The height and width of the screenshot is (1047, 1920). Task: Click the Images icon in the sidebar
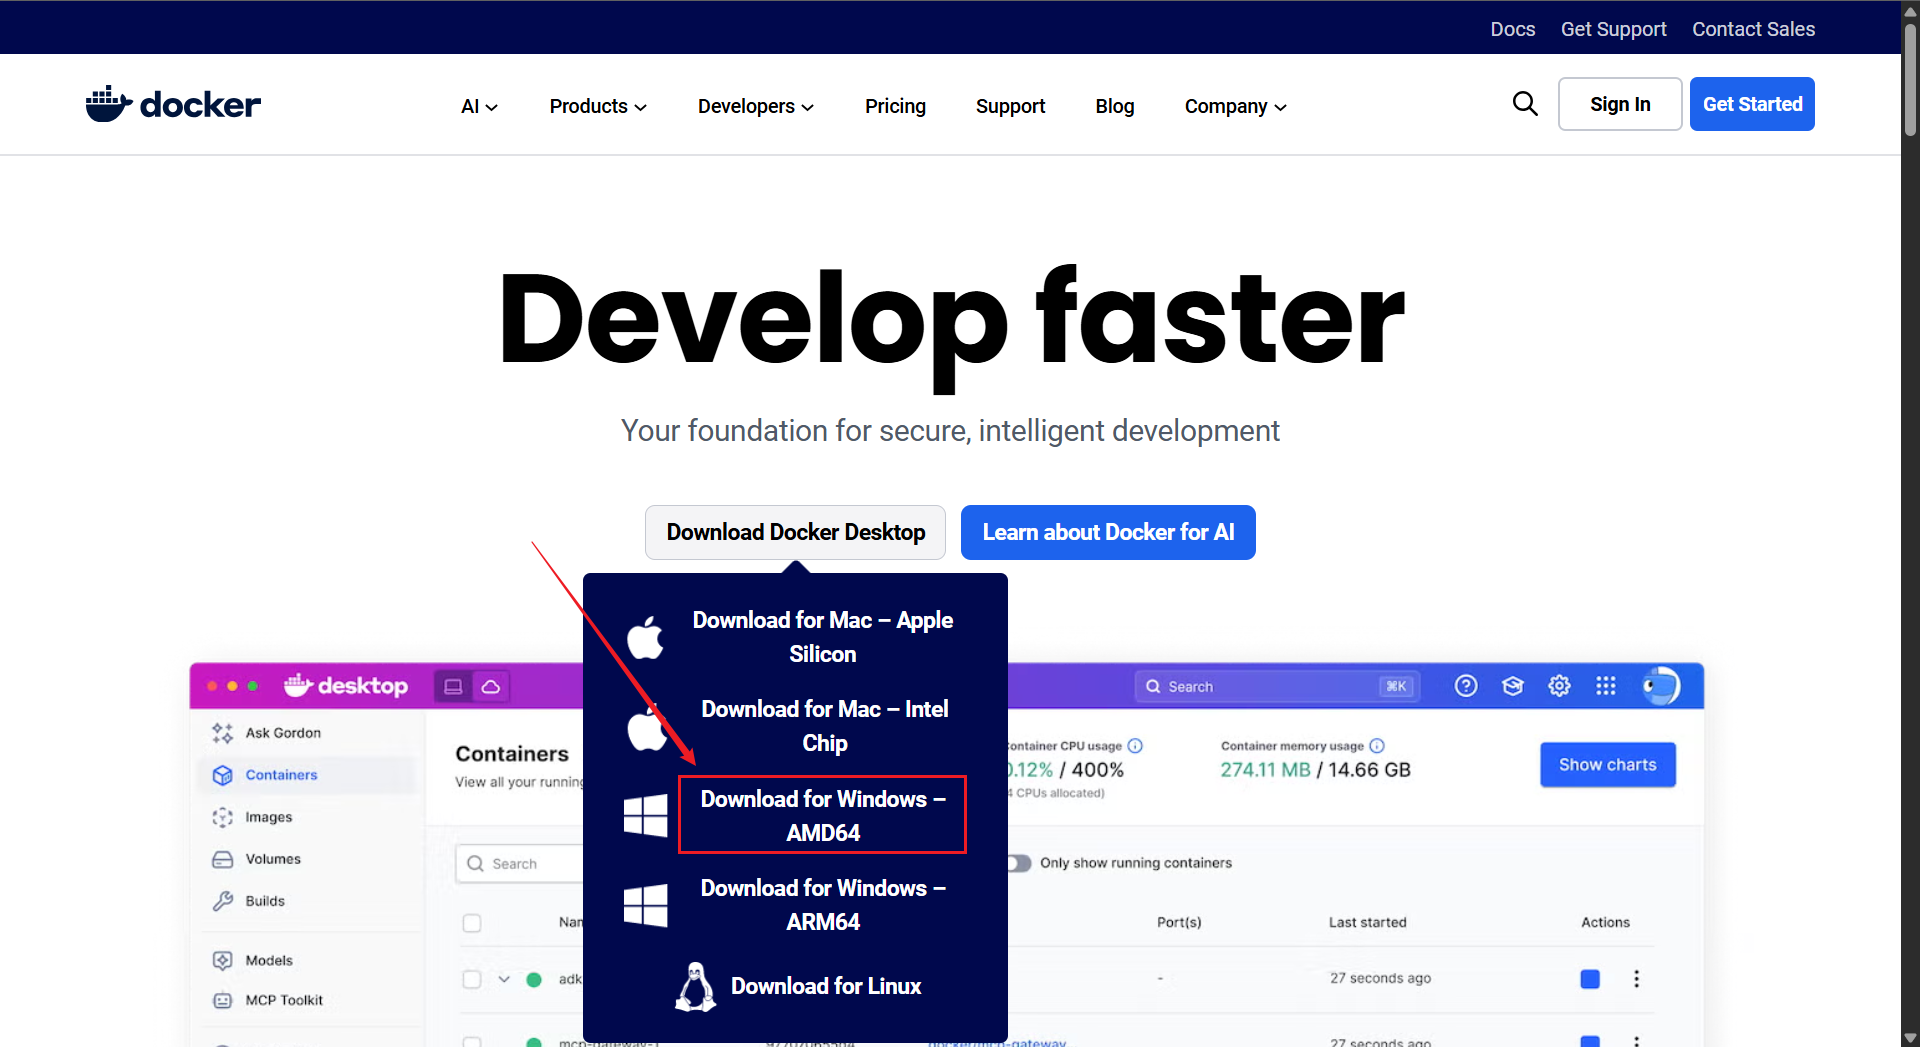point(222,817)
